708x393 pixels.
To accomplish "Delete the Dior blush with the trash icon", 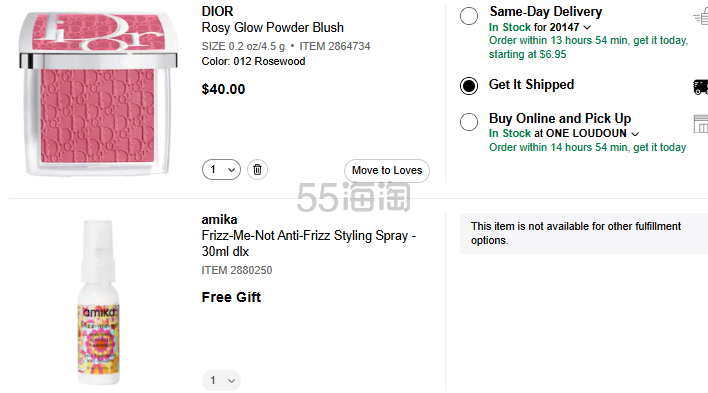I will 257,169.
